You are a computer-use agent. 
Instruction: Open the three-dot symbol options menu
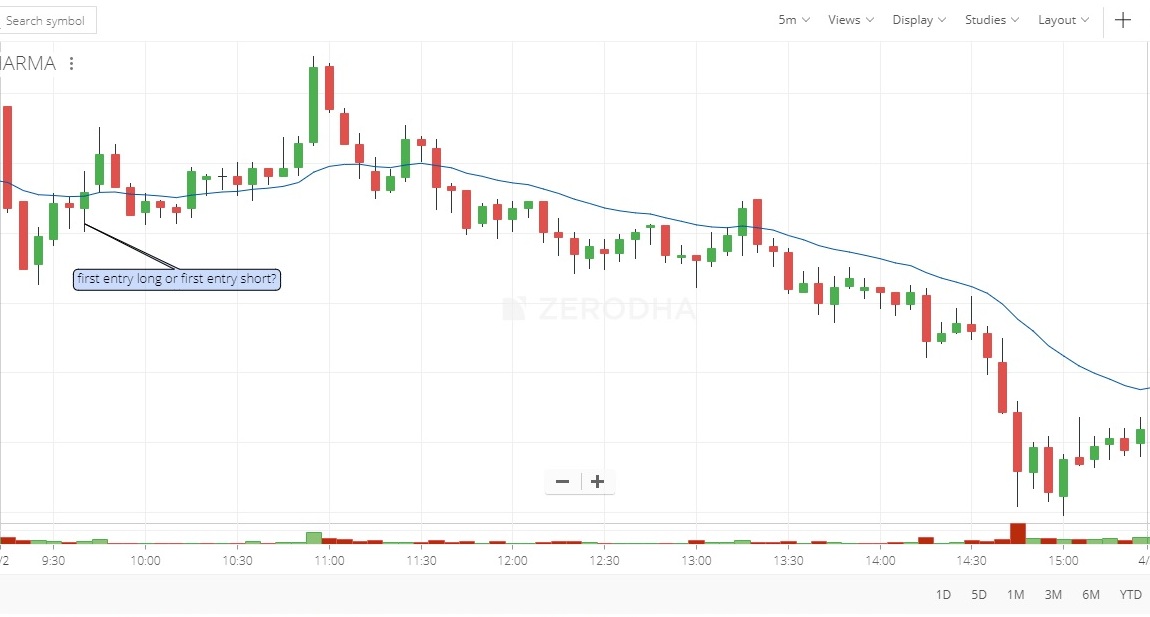click(x=71, y=64)
